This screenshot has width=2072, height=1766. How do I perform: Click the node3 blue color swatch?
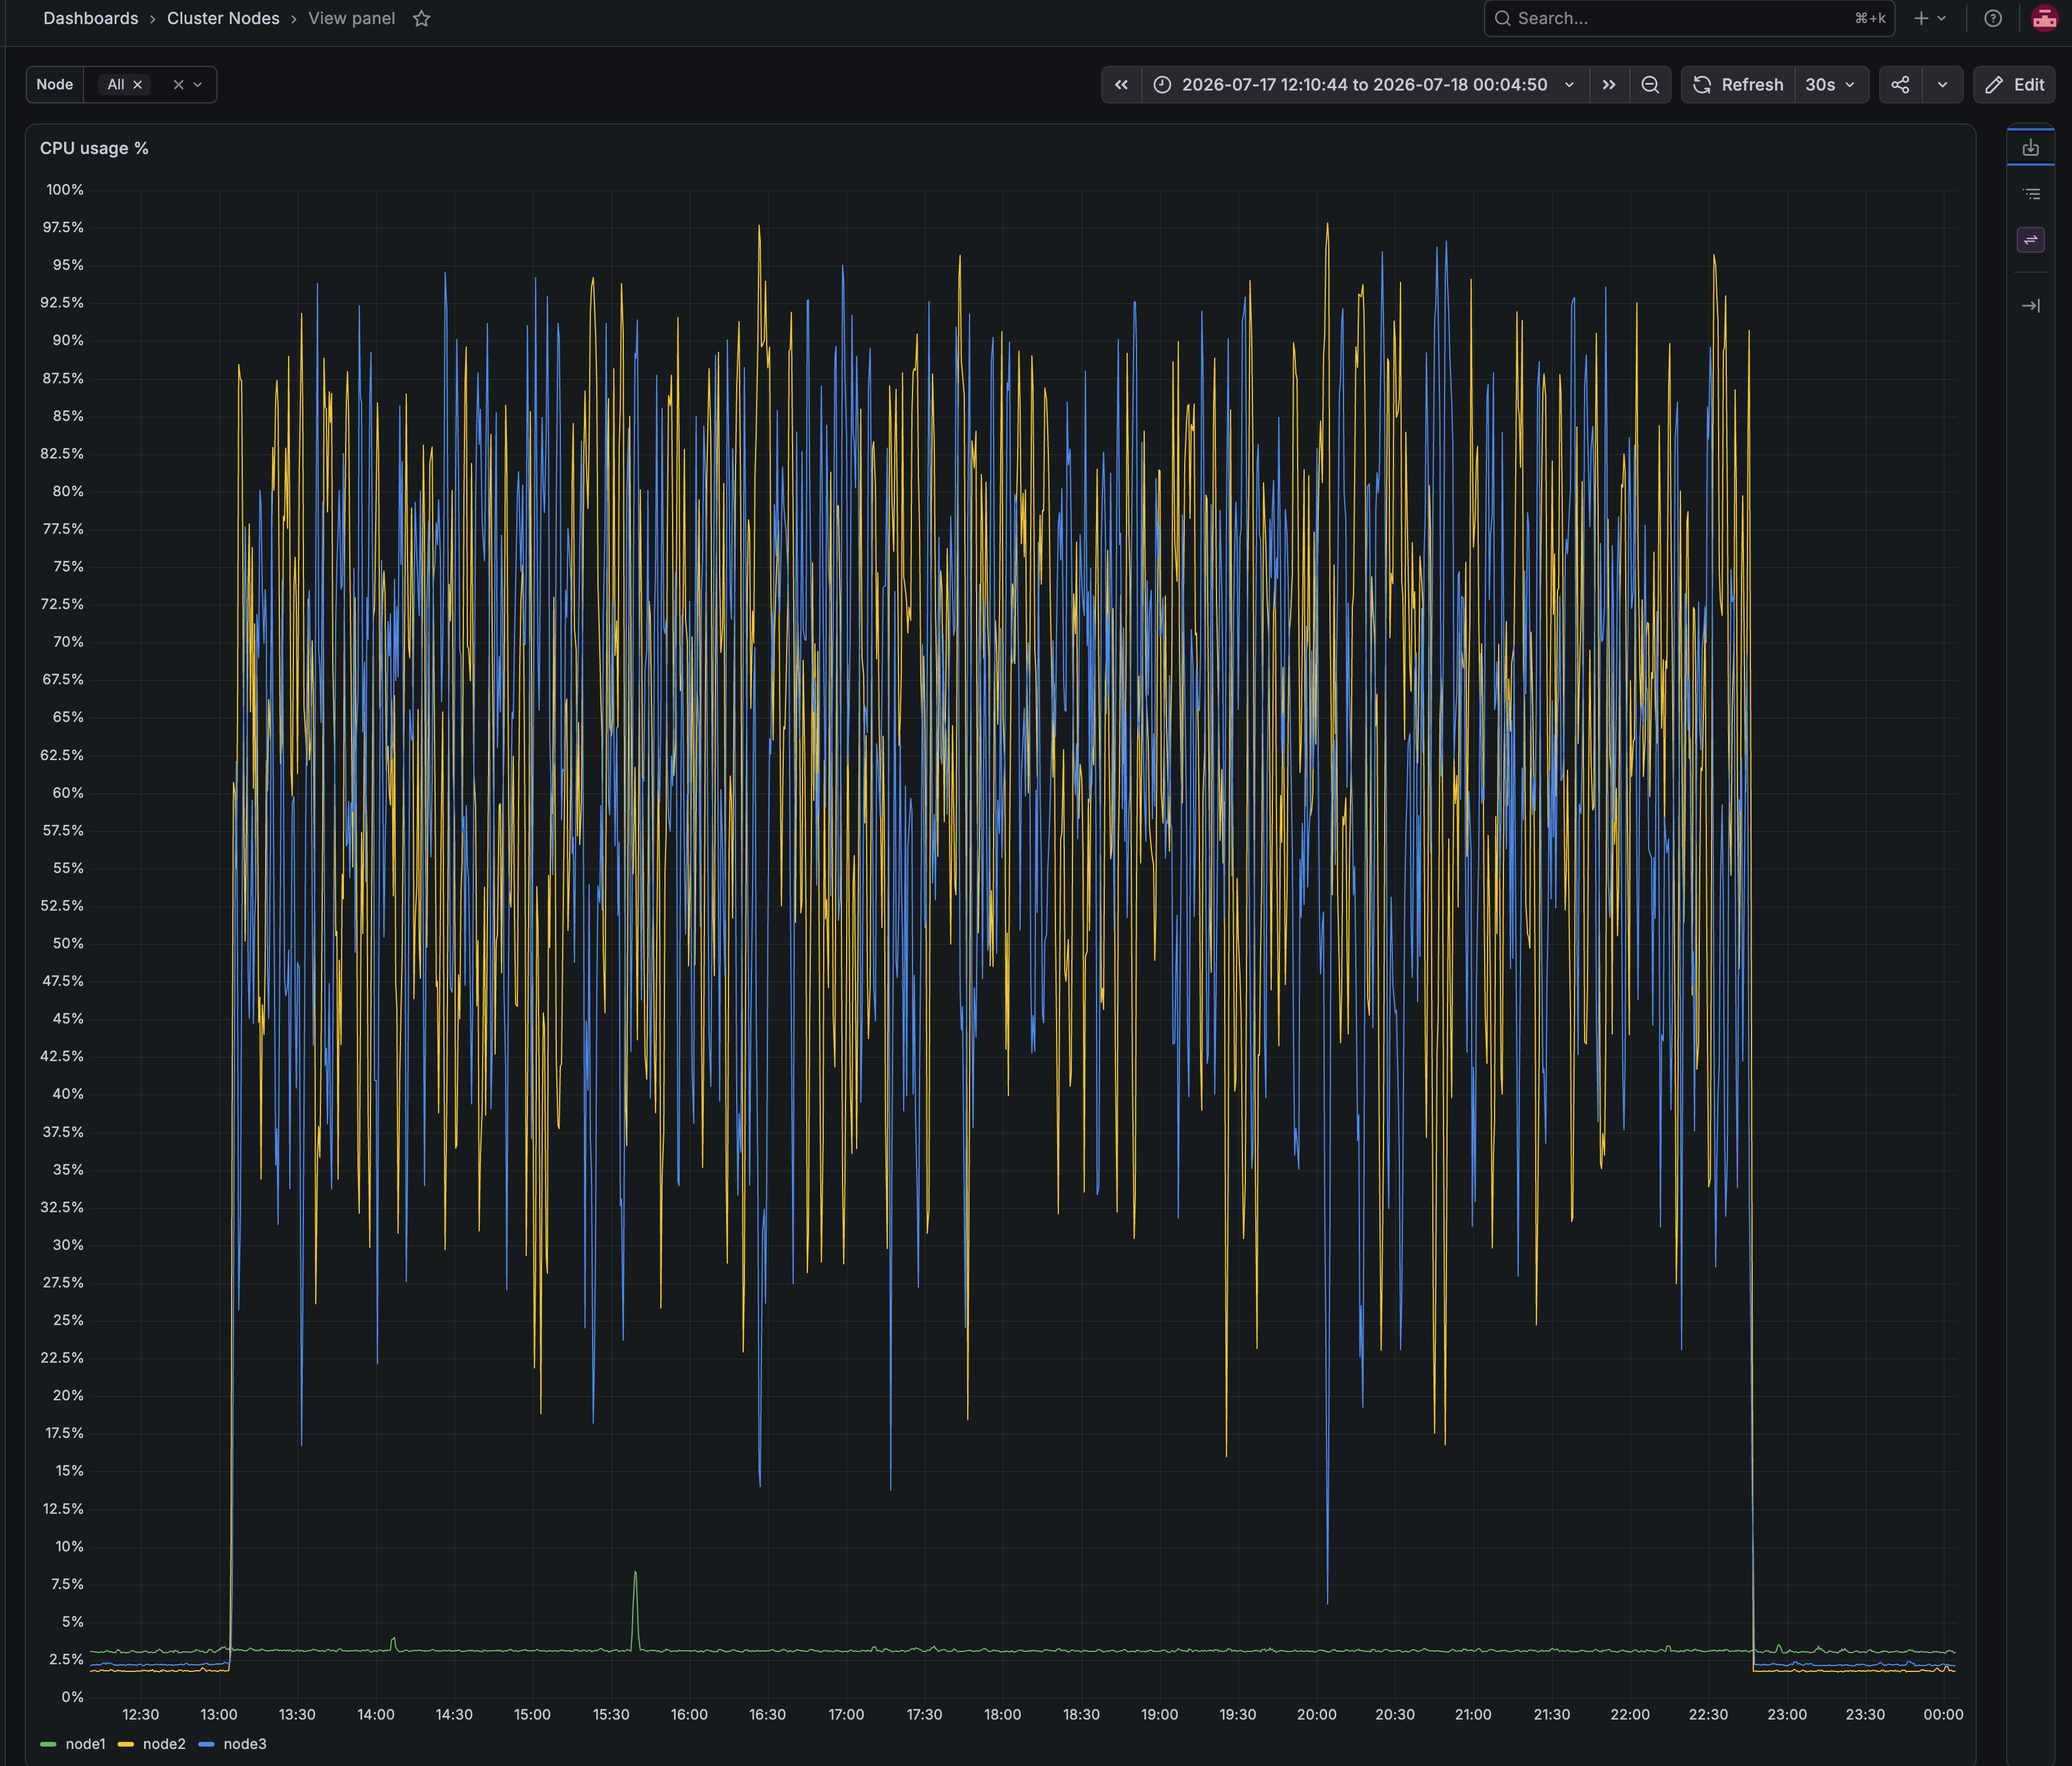click(x=207, y=1744)
